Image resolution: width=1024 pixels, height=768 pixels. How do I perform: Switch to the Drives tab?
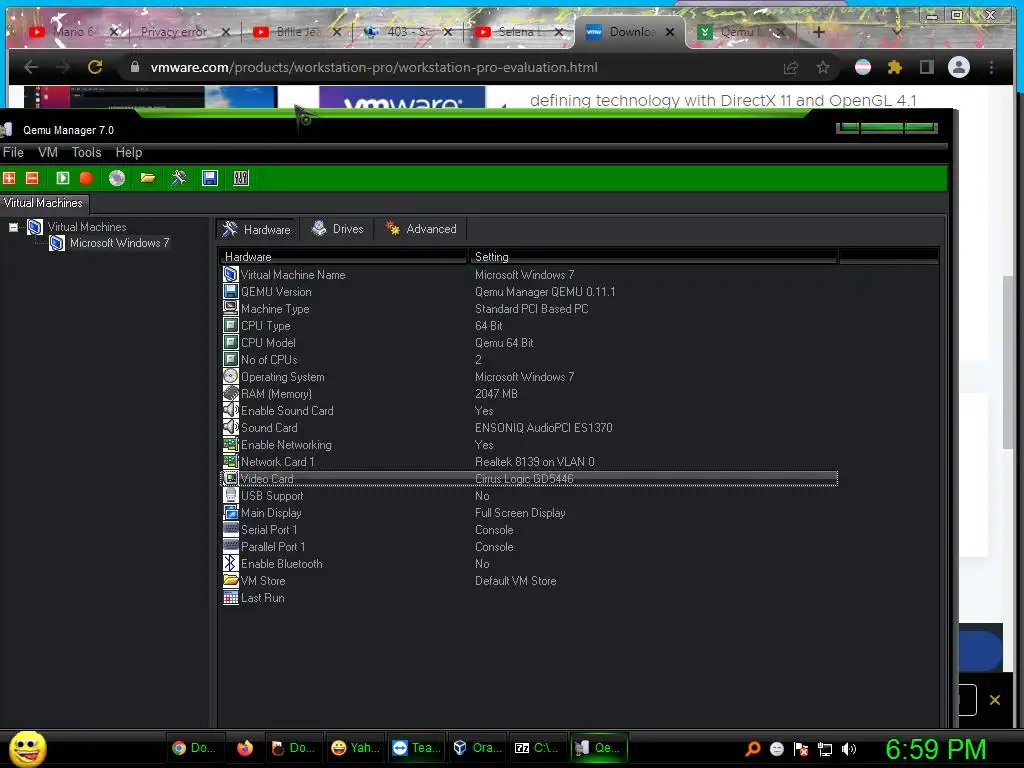(337, 229)
